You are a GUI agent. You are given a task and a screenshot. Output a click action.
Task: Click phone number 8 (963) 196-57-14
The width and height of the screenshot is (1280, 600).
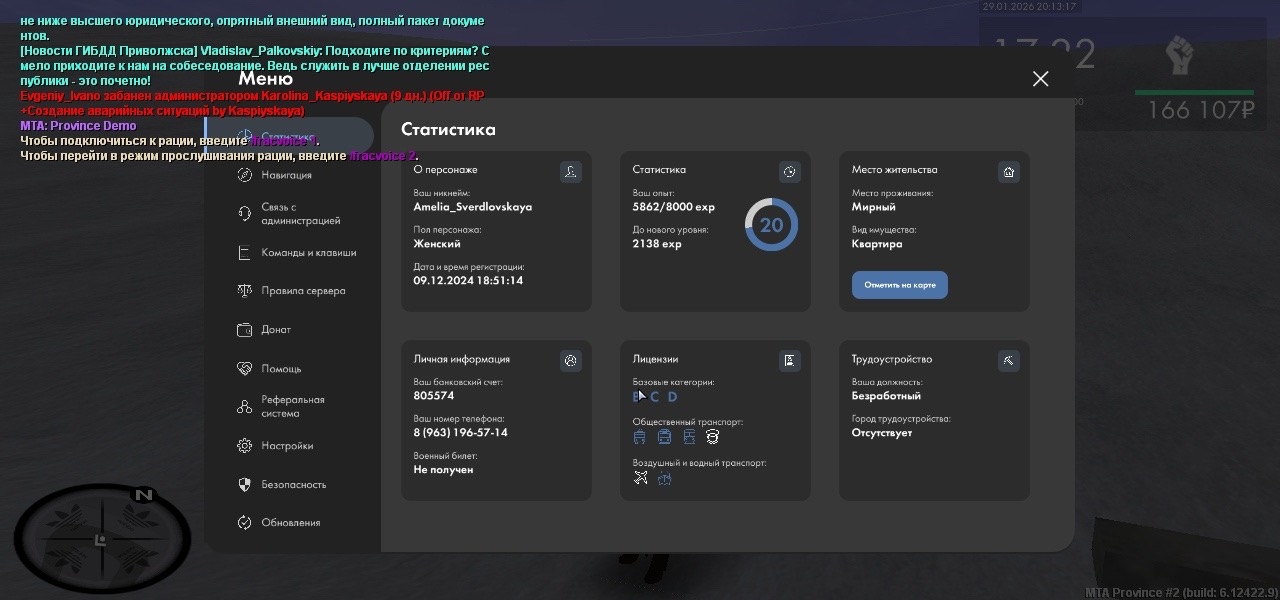pos(461,433)
